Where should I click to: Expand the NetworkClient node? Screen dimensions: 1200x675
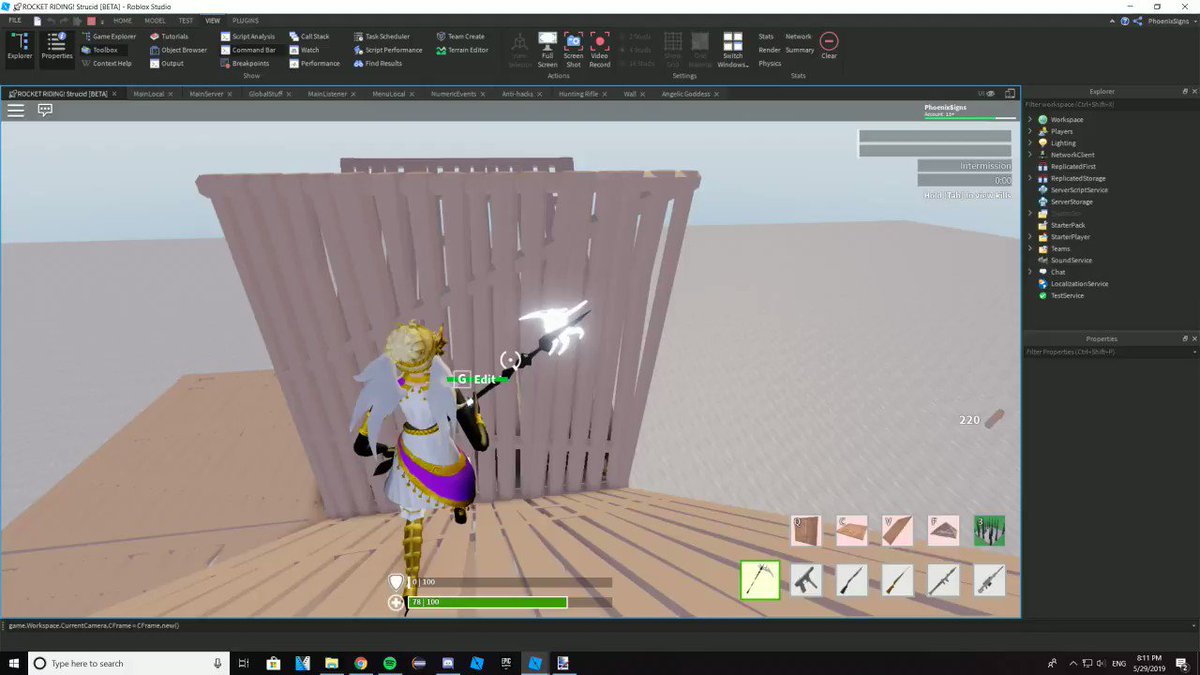[1030, 155]
